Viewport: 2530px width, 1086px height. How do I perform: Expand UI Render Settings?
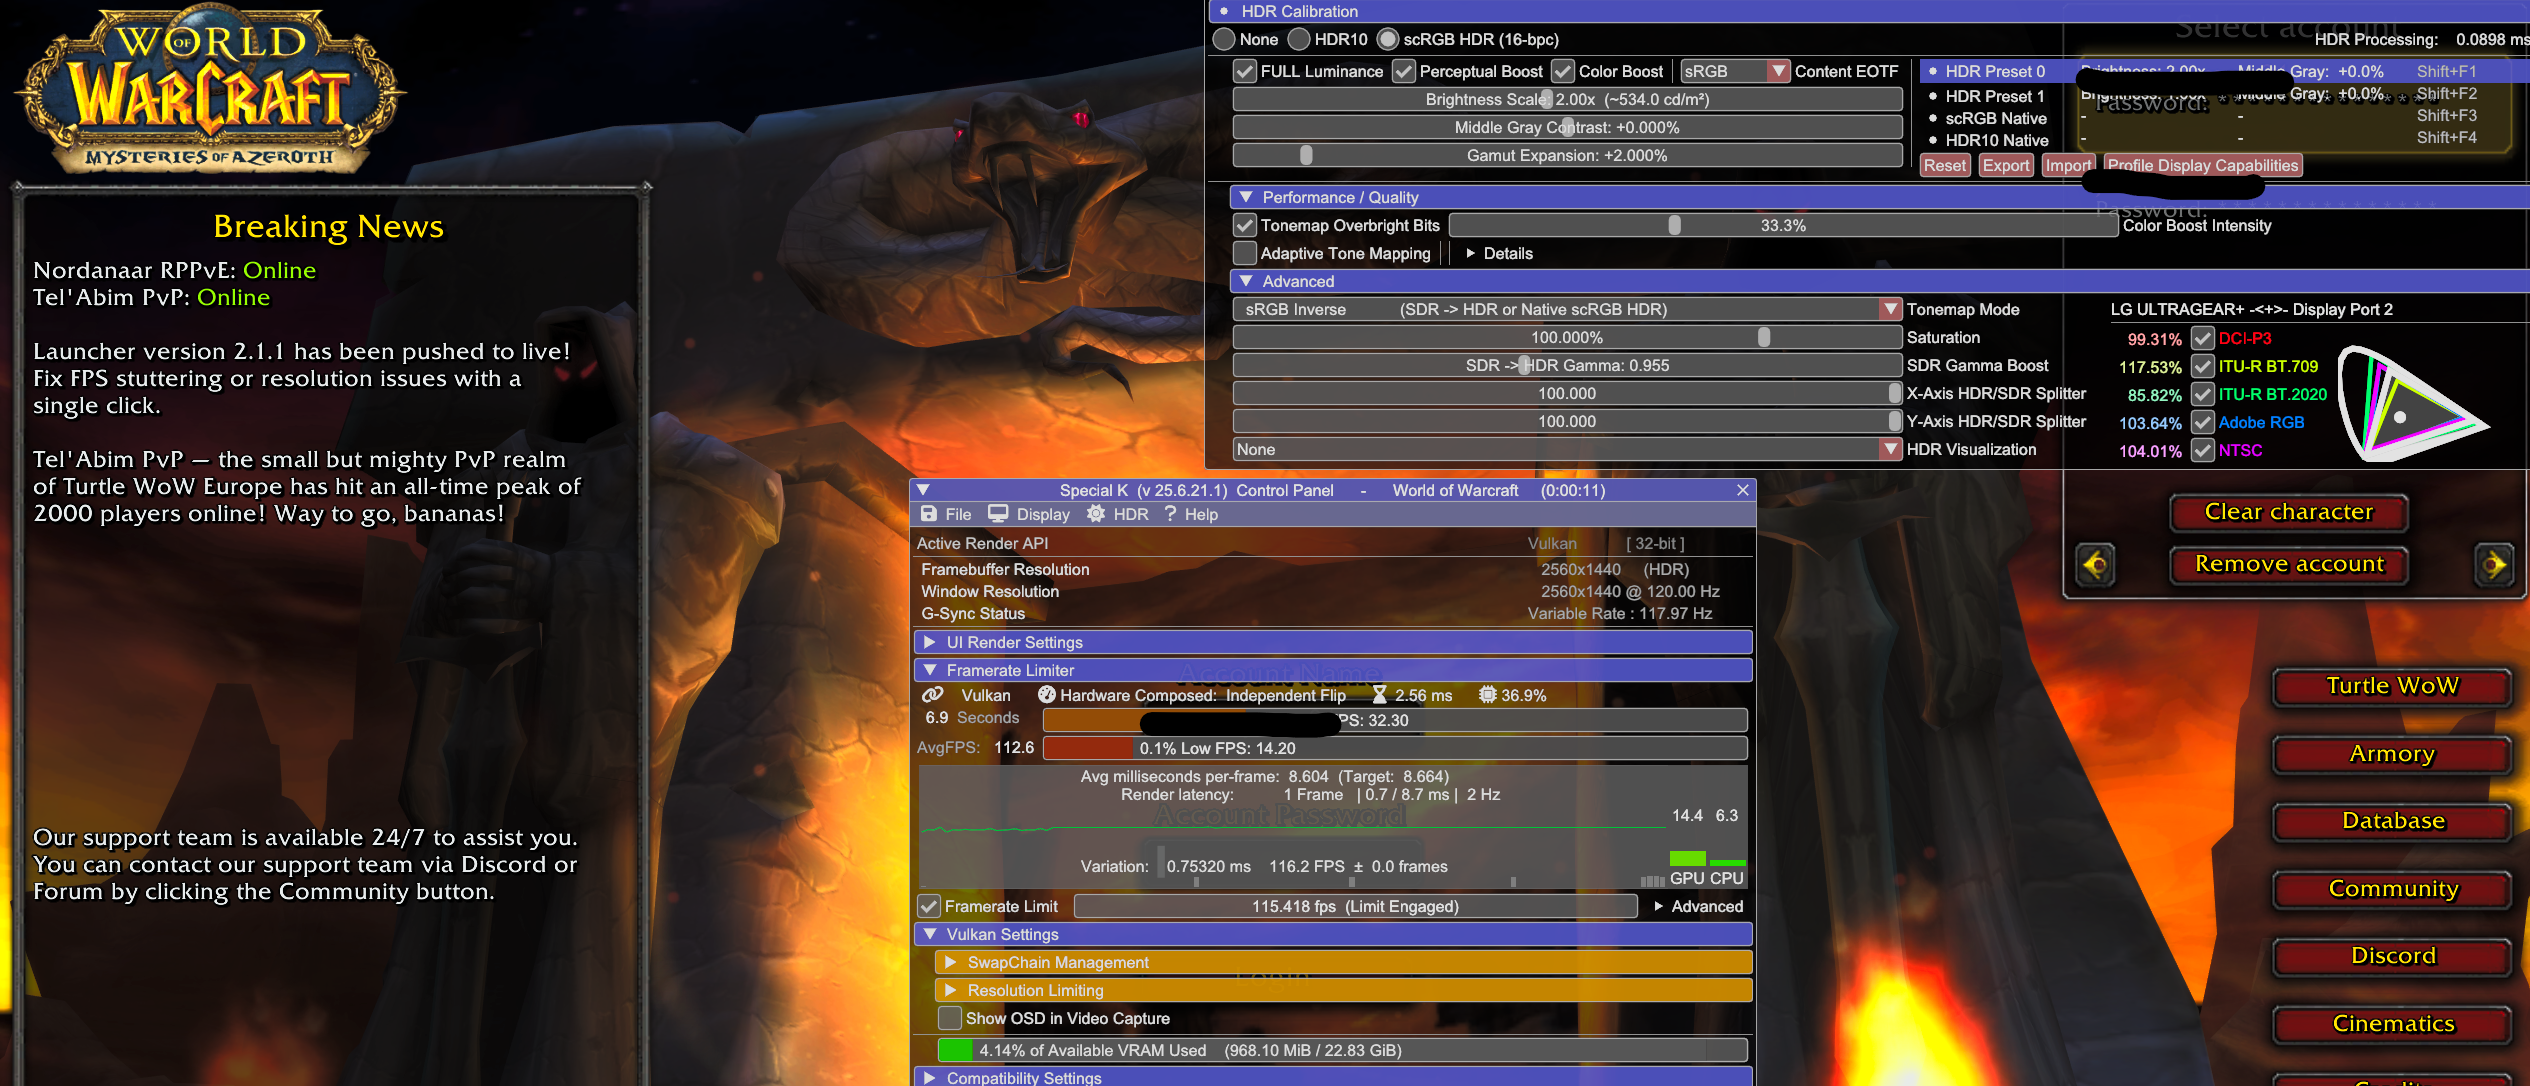pos(930,642)
